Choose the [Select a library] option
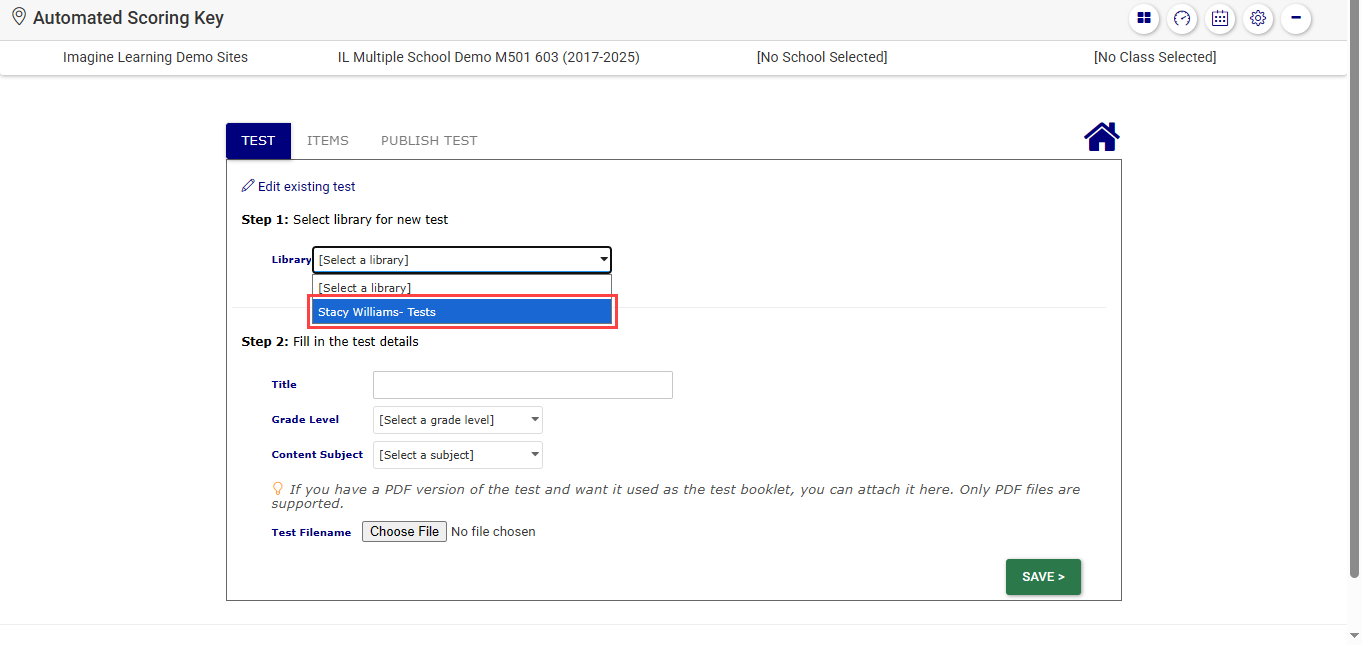Image resolution: width=1362 pixels, height=645 pixels. point(462,287)
